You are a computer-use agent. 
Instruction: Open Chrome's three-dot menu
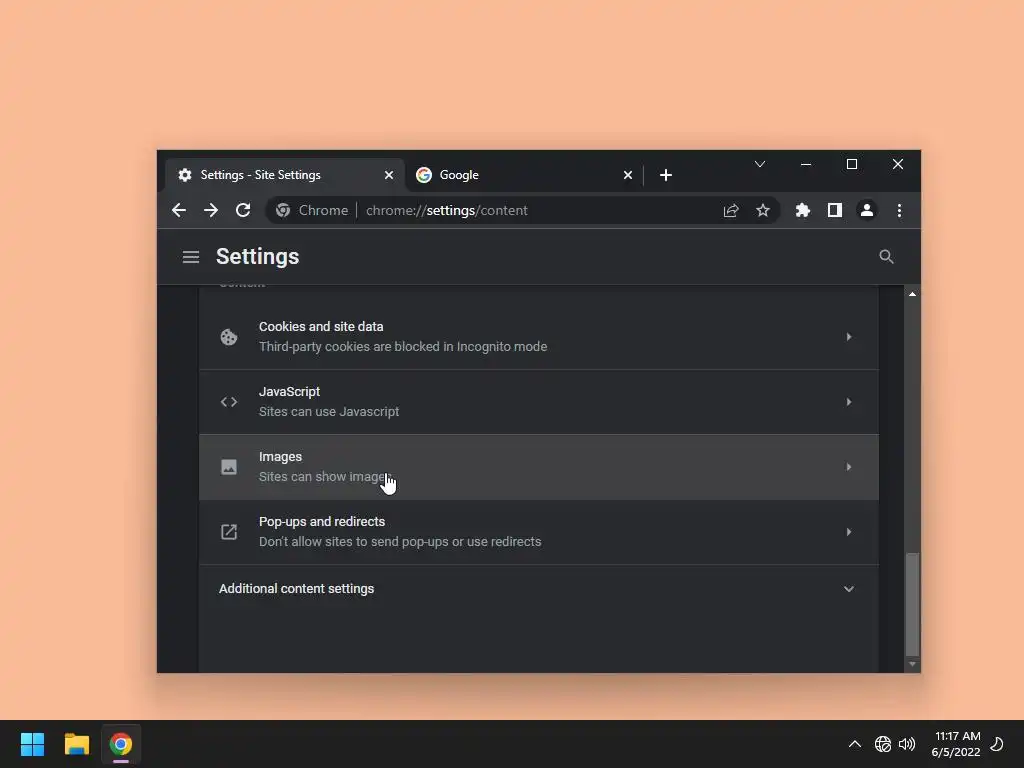[899, 210]
